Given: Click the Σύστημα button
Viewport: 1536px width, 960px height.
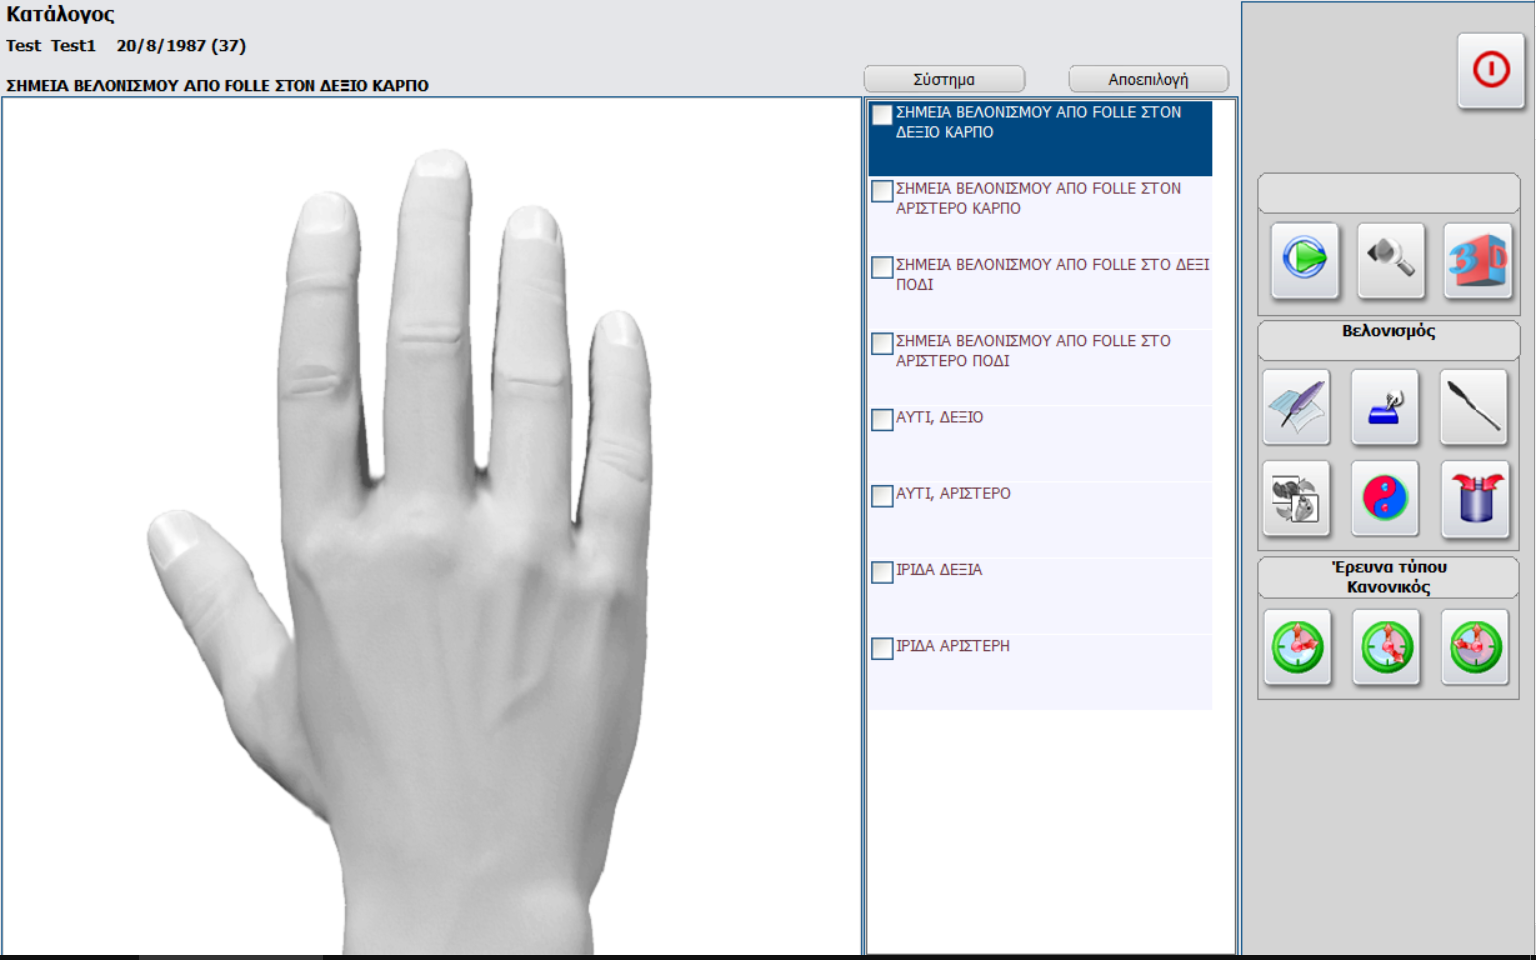Looking at the screenshot, I should pyautogui.click(x=944, y=79).
